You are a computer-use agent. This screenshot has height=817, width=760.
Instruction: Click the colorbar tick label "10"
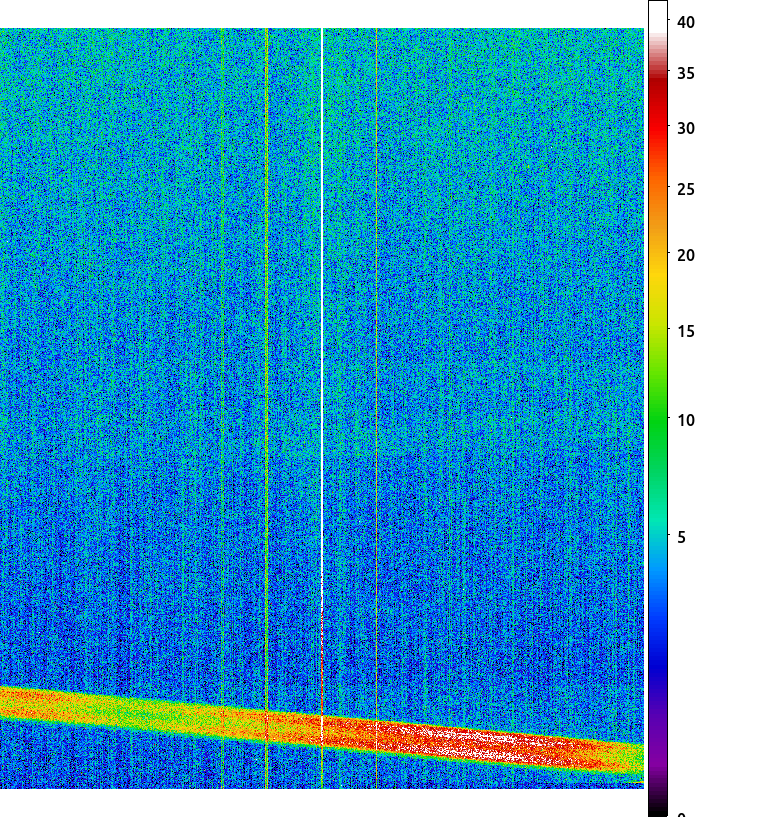click(686, 420)
